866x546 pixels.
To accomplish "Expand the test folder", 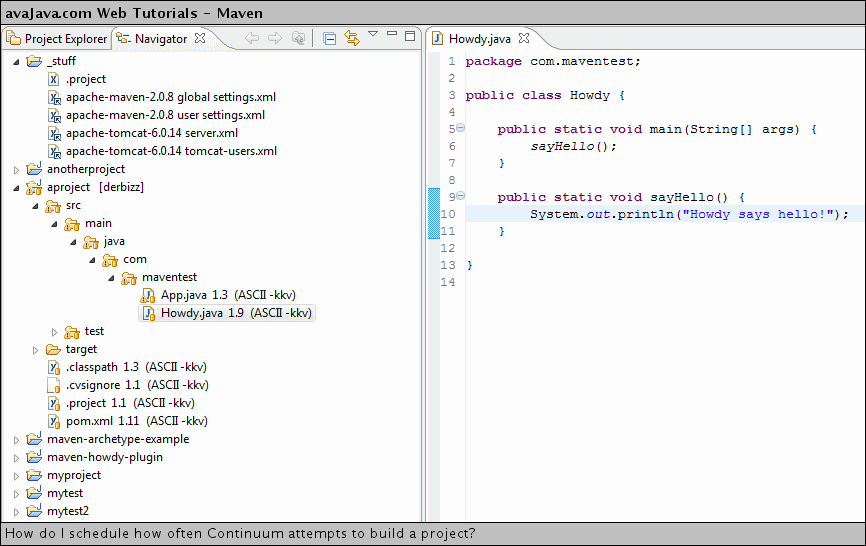I will click(55, 332).
